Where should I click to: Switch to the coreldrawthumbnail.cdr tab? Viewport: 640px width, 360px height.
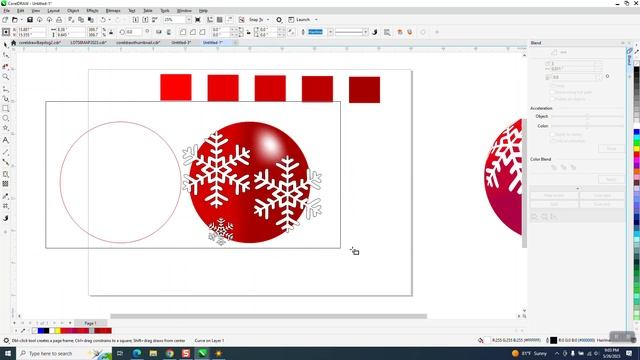(138, 42)
